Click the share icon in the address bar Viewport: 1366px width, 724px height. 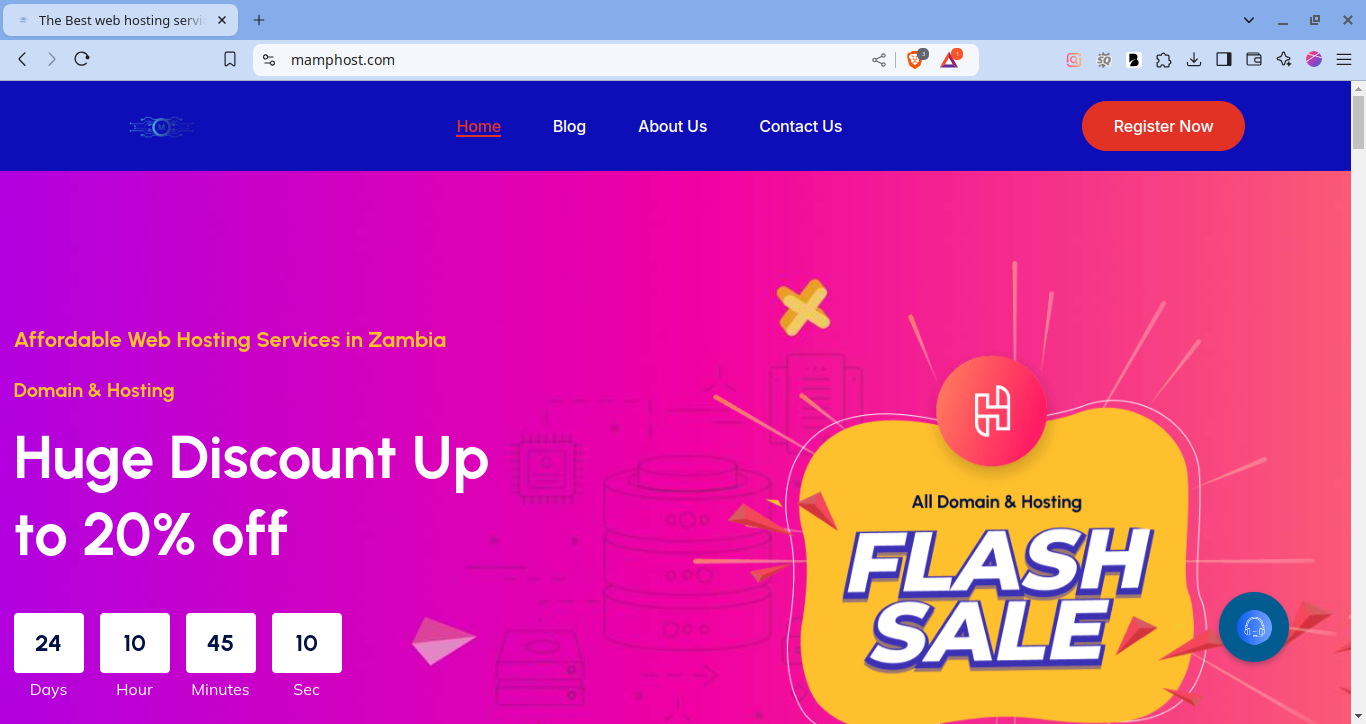[879, 60]
